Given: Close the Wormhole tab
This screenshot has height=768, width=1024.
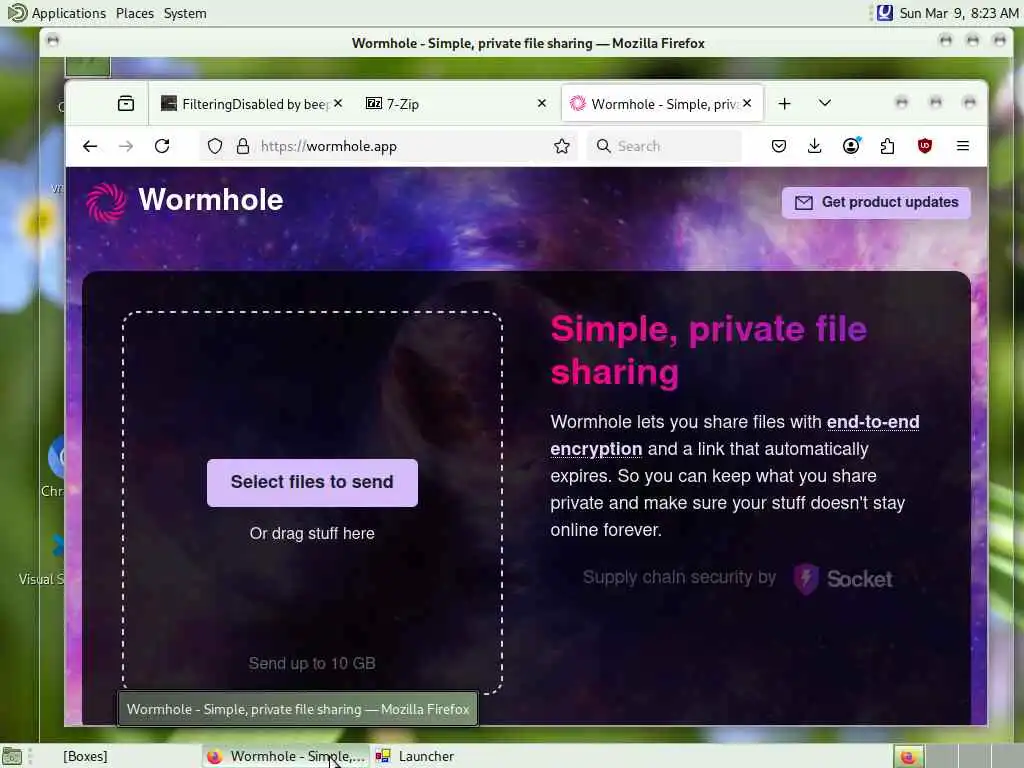Looking at the screenshot, I should pos(747,103).
